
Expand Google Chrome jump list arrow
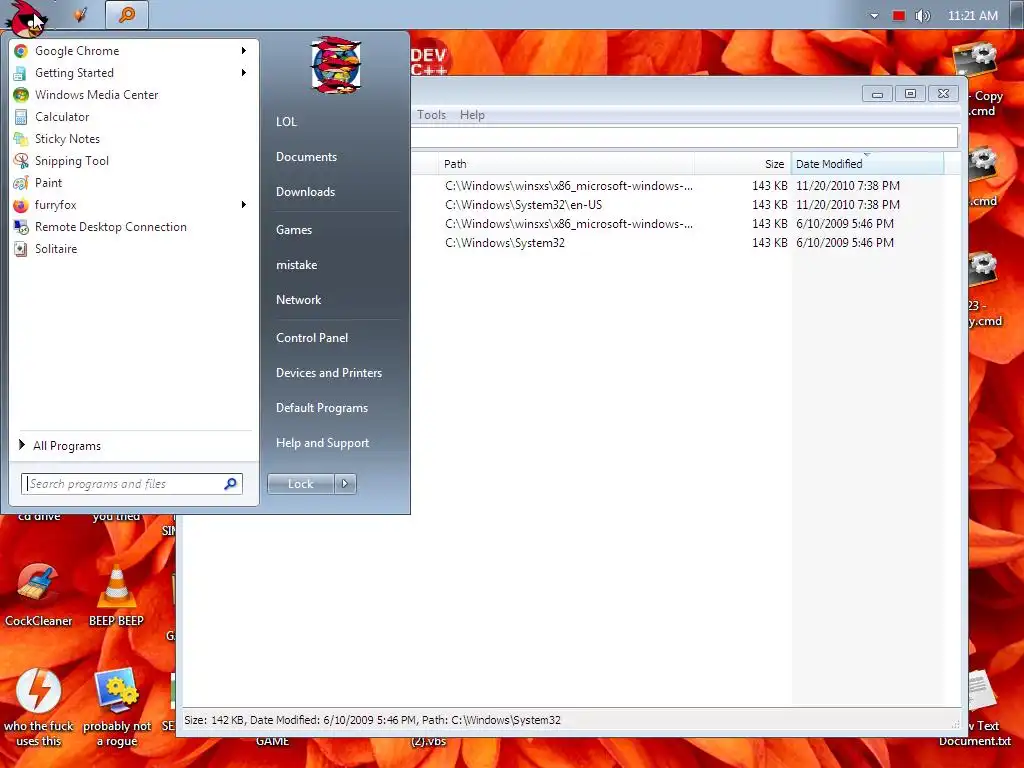coord(244,51)
